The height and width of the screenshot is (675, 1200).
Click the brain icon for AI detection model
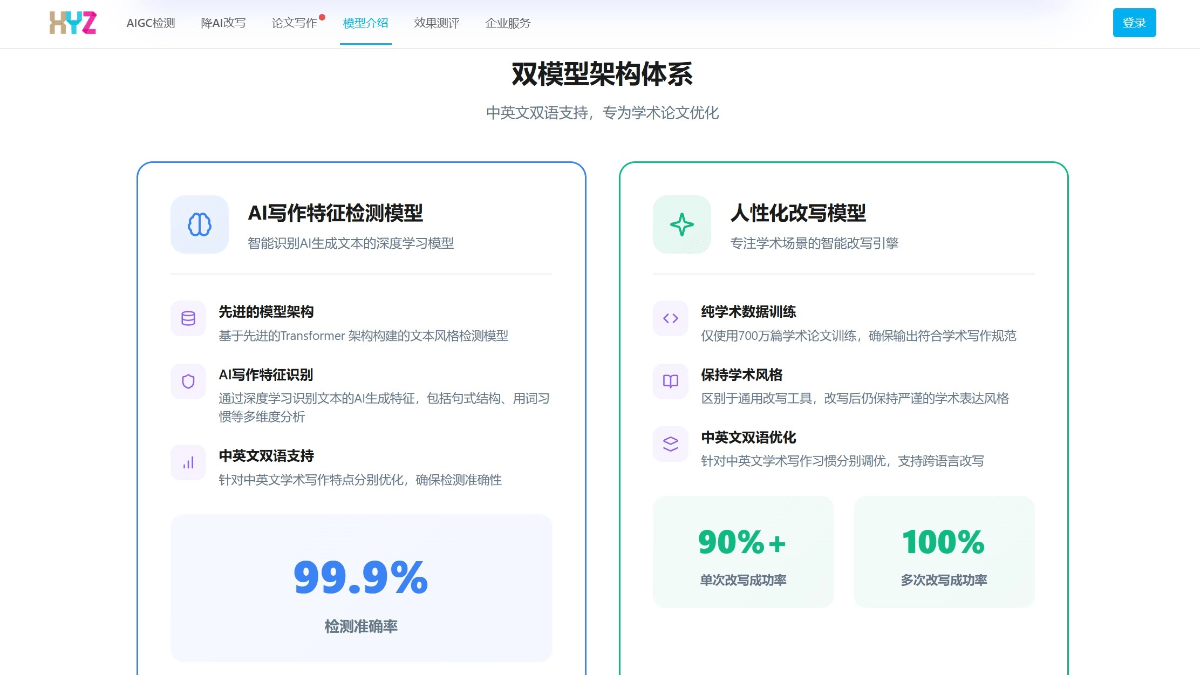[x=199, y=224]
